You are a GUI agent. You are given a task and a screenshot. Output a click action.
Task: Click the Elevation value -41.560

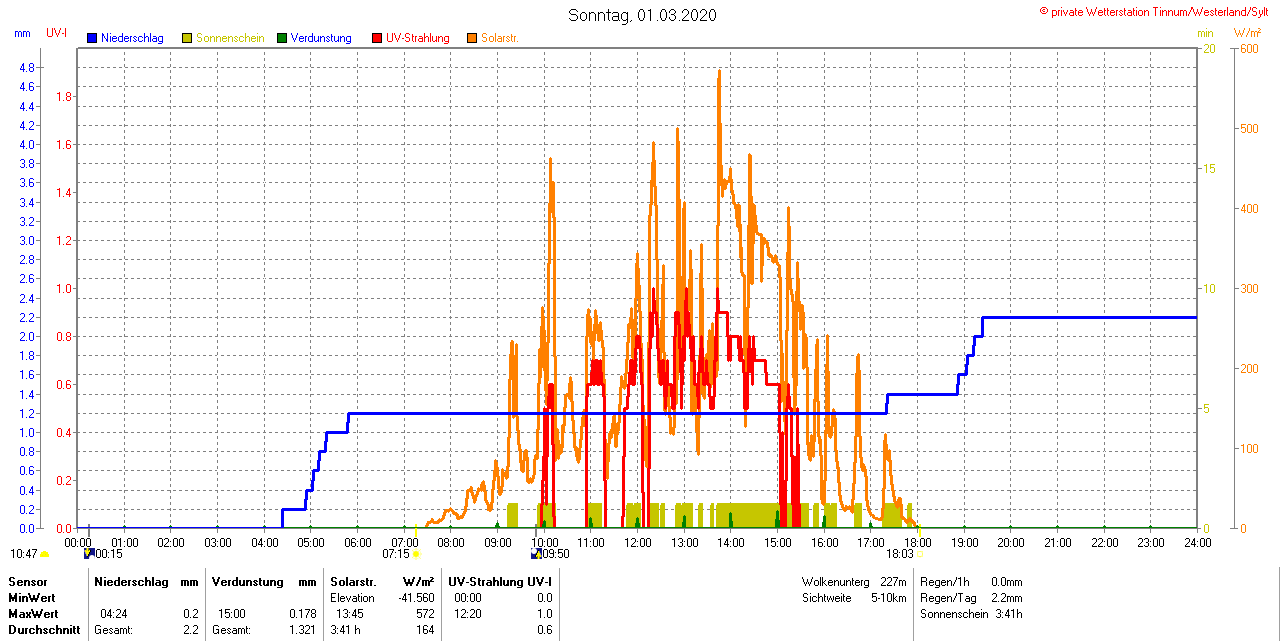pos(416,597)
